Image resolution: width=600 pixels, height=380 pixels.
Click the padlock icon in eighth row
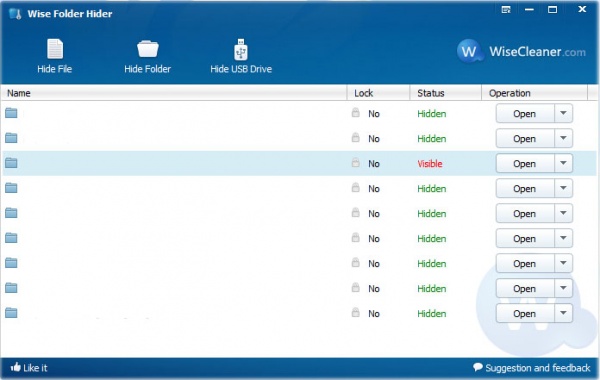coord(355,287)
